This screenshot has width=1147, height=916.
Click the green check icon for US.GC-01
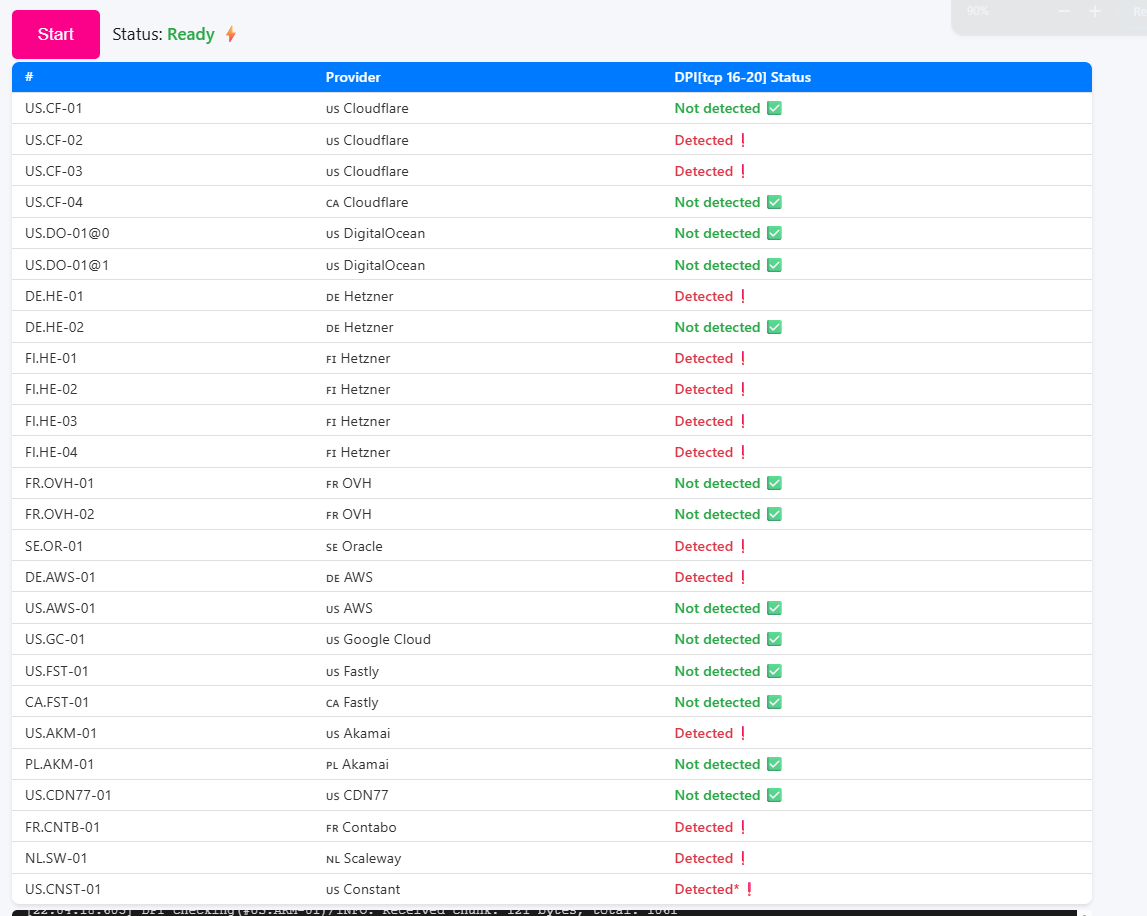[x=775, y=639]
